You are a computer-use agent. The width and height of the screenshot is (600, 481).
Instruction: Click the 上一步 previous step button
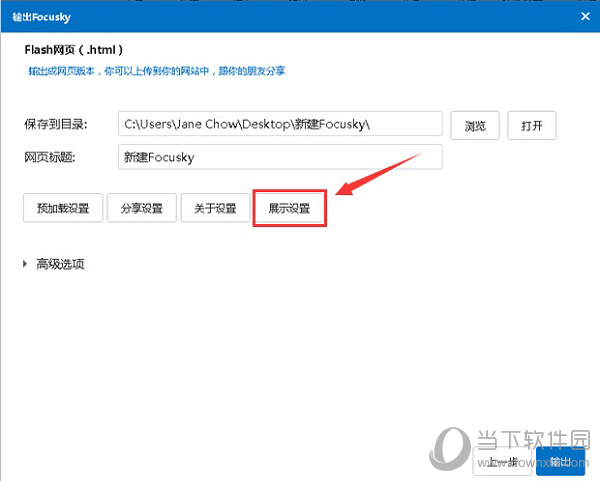pyautogui.click(x=502, y=461)
